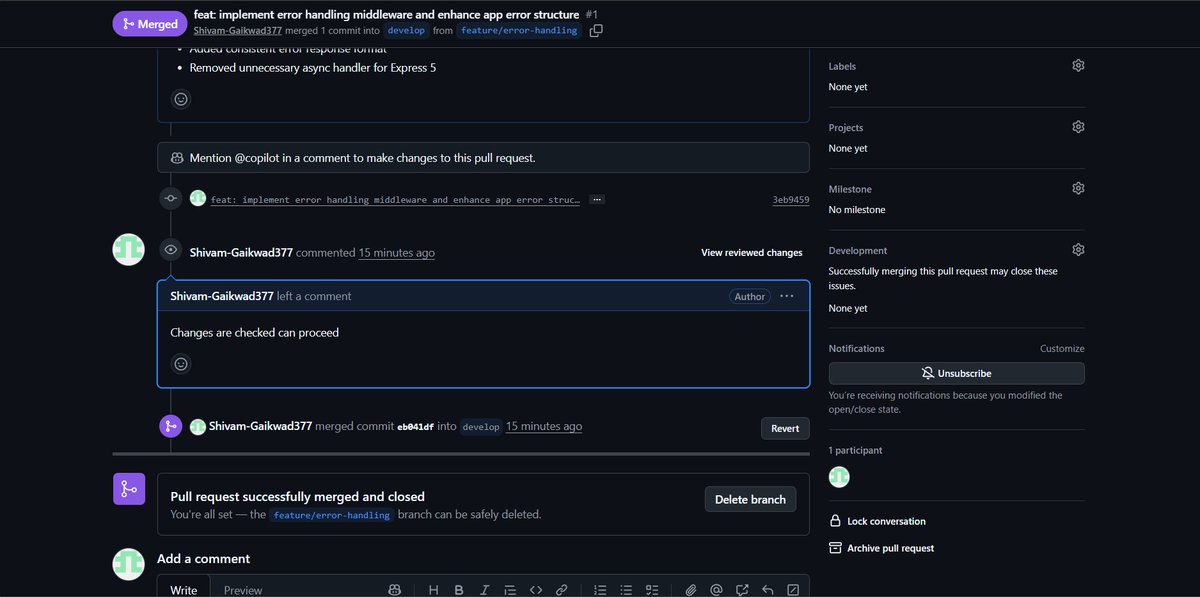Click Archive pull request
1200x597 pixels.
(882, 548)
